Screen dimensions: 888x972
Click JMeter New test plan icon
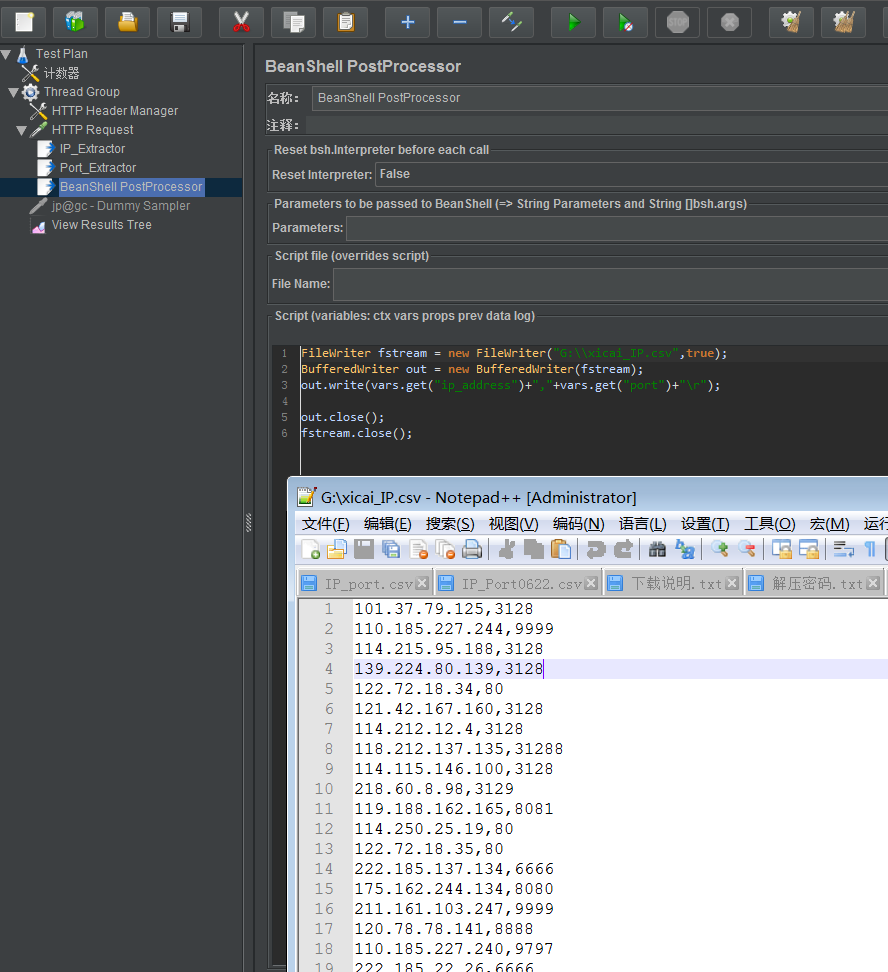pyautogui.click(x=24, y=22)
